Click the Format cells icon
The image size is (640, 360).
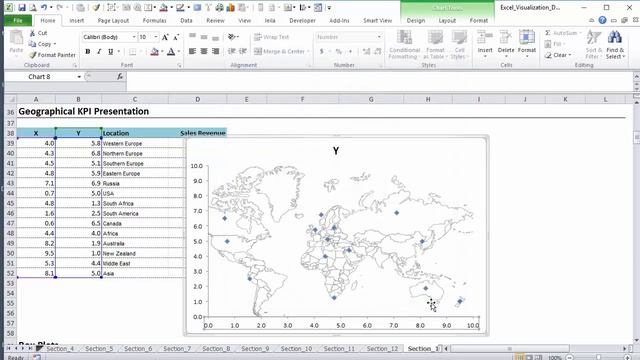(527, 38)
